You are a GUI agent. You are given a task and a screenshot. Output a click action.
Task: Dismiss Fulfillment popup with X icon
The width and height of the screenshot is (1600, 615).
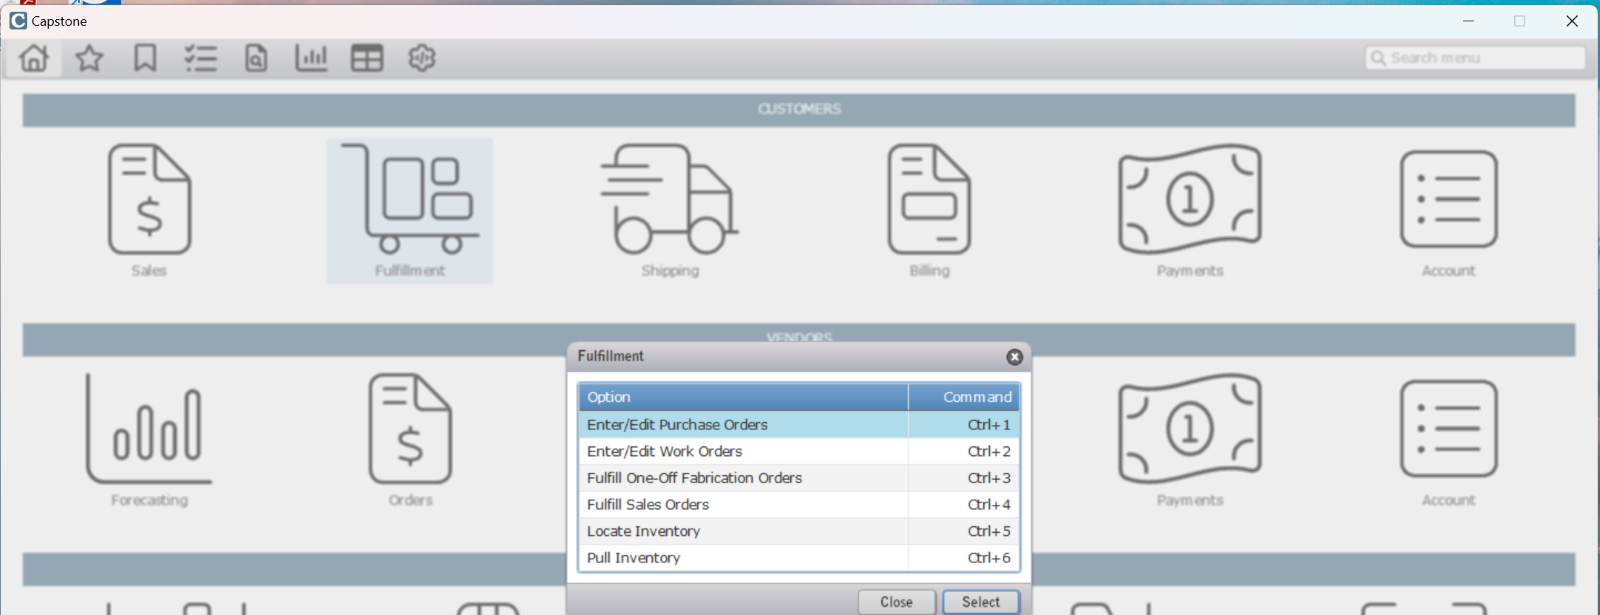pyautogui.click(x=1014, y=357)
